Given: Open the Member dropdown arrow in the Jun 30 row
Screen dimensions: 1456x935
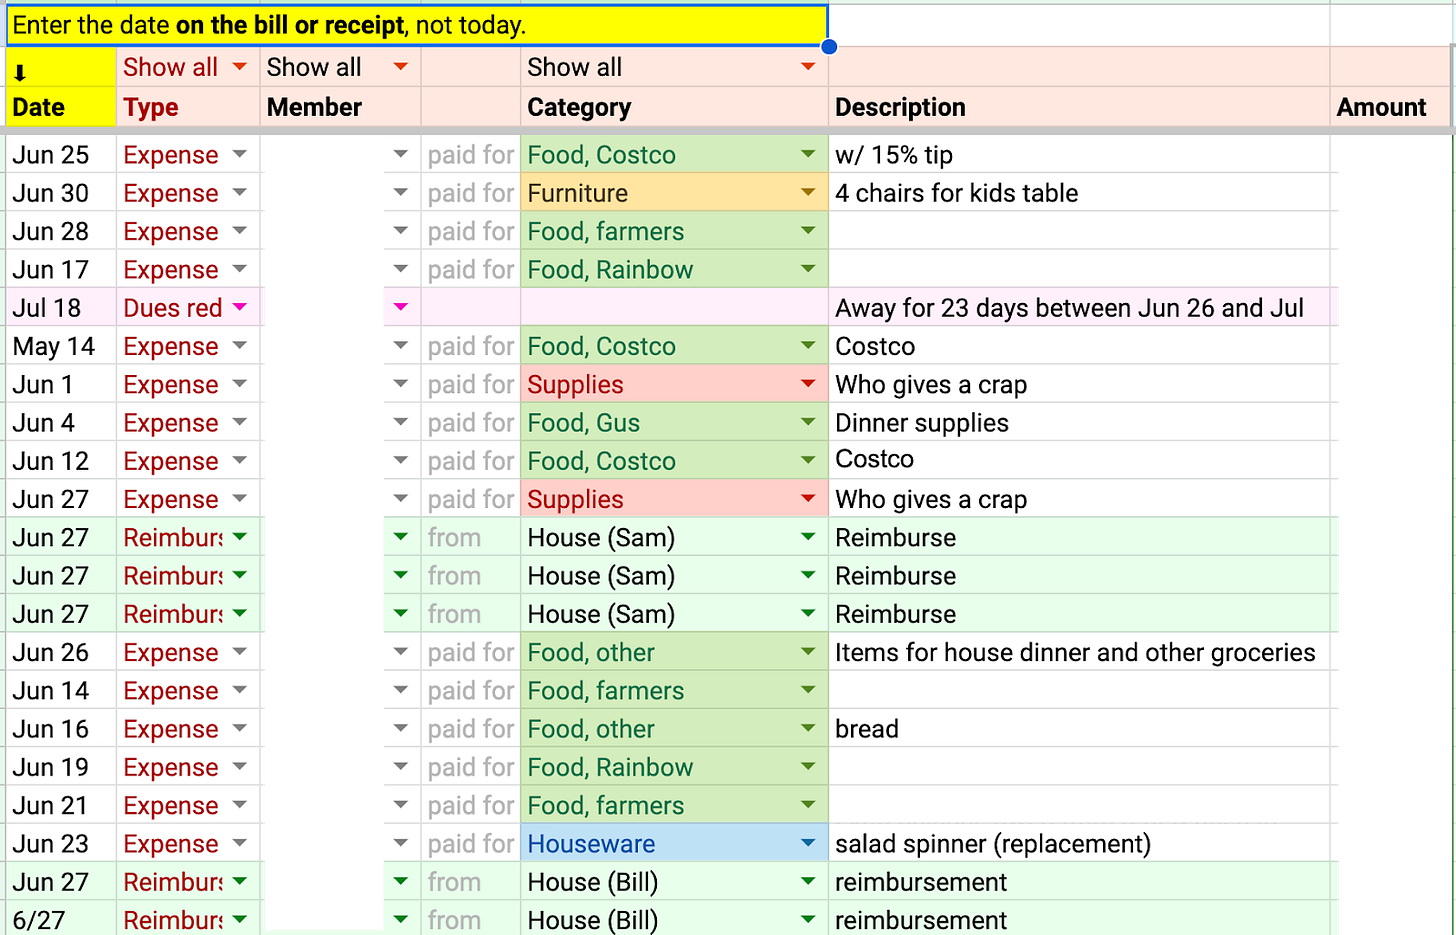Looking at the screenshot, I should 401,193.
